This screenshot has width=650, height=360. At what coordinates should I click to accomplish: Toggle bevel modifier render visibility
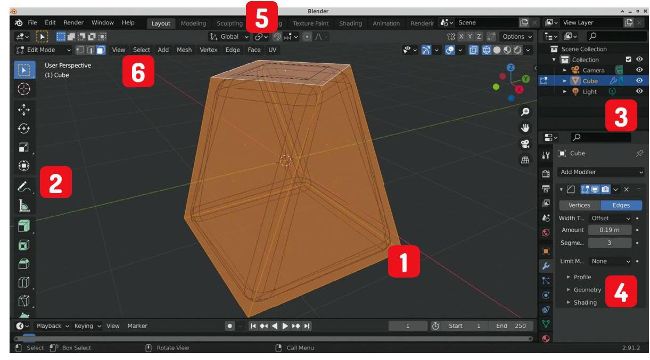605,190
